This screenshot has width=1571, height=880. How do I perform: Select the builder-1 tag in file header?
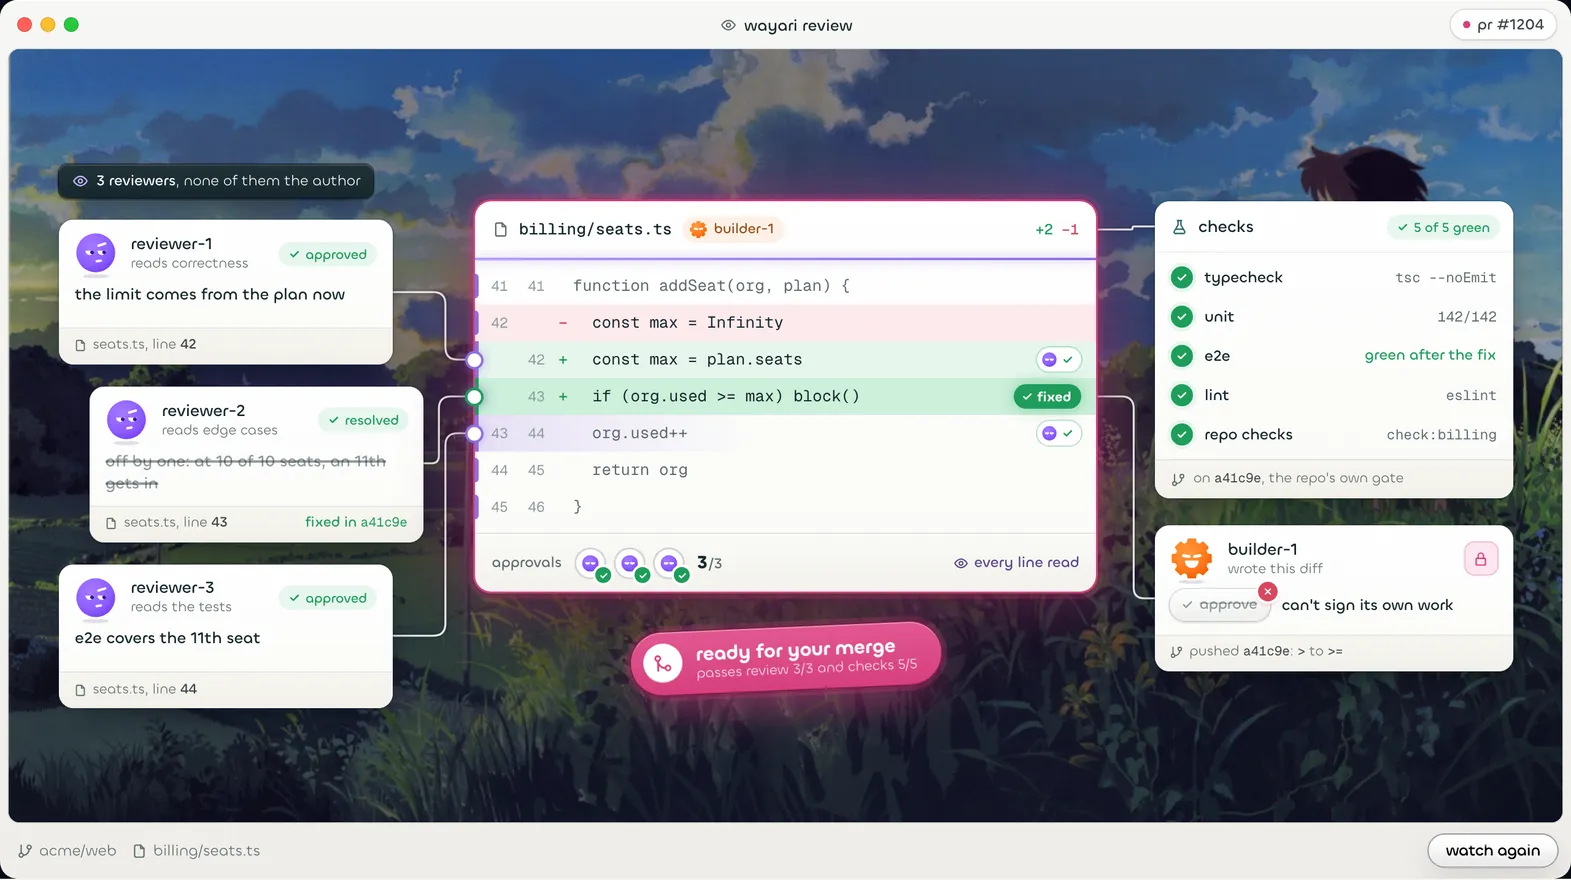click(x=733, y=229)
